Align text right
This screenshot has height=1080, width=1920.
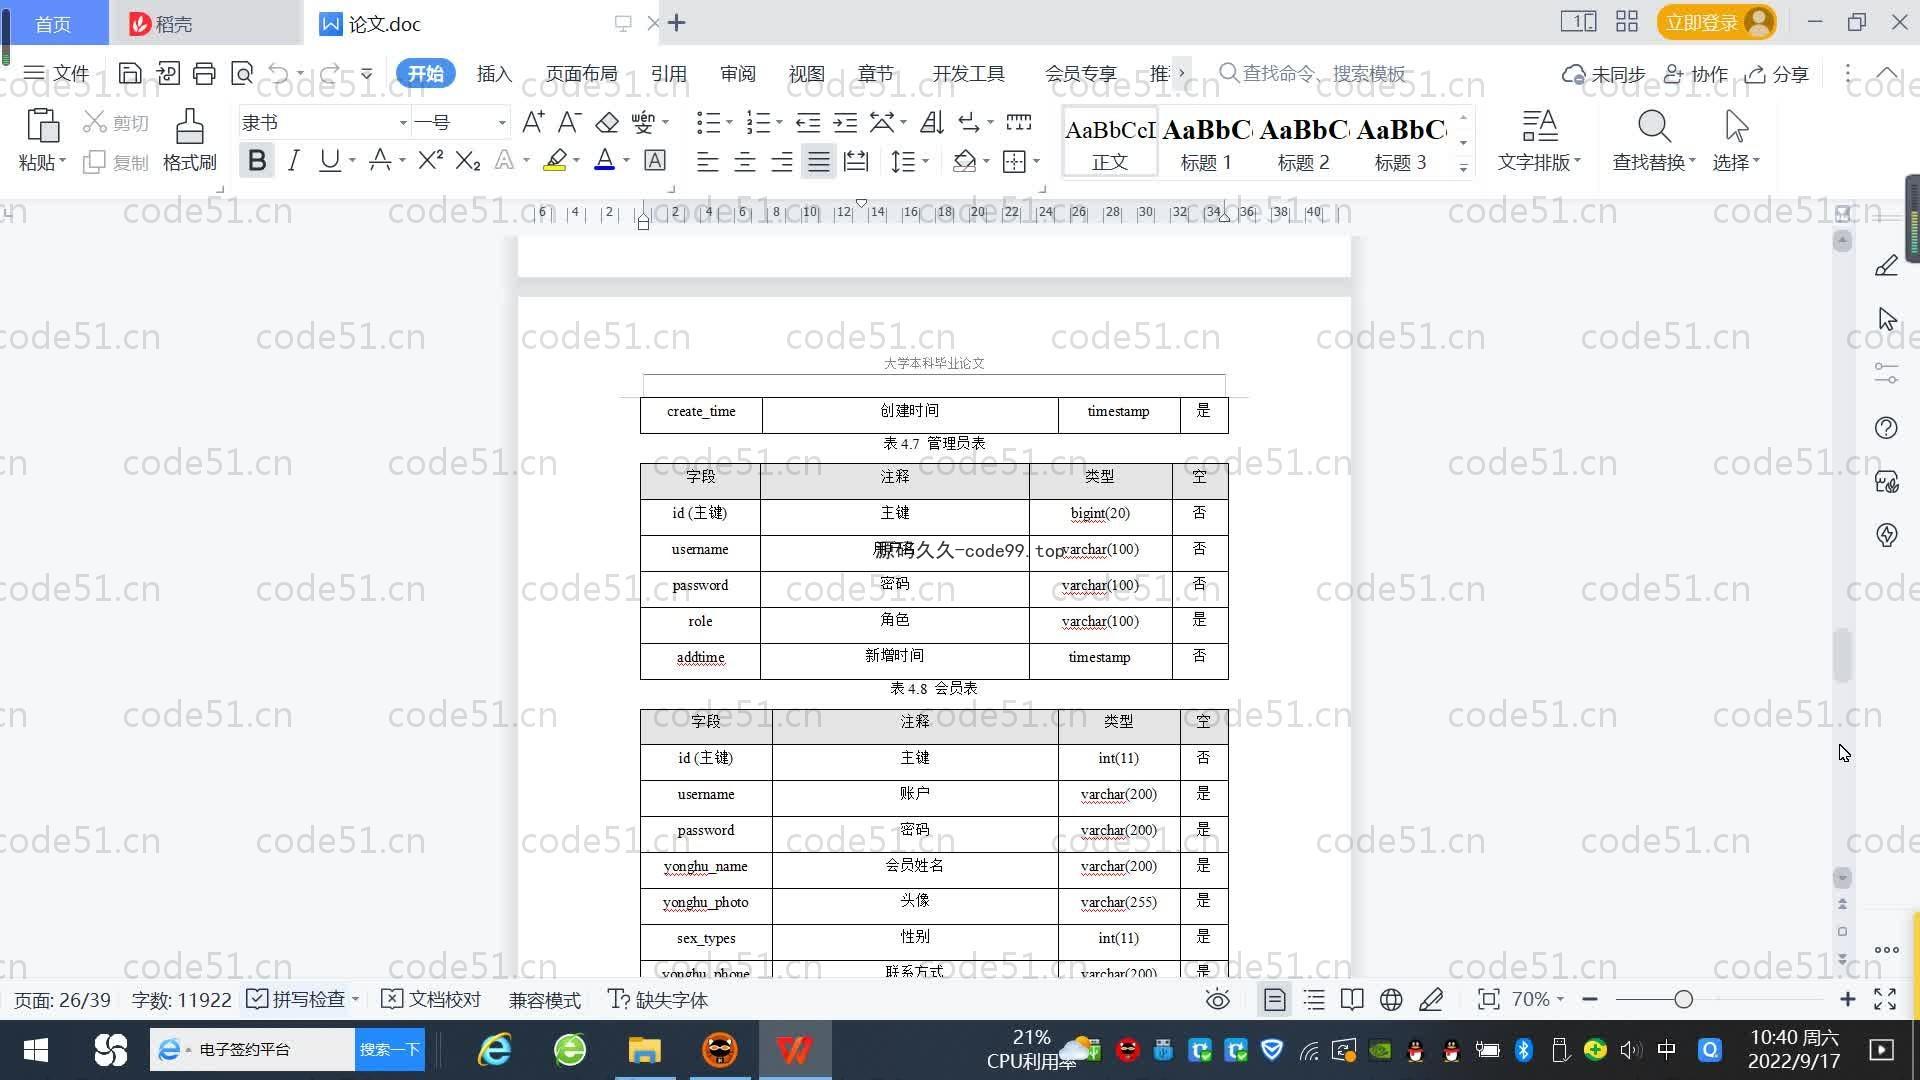tap(781, 161)
